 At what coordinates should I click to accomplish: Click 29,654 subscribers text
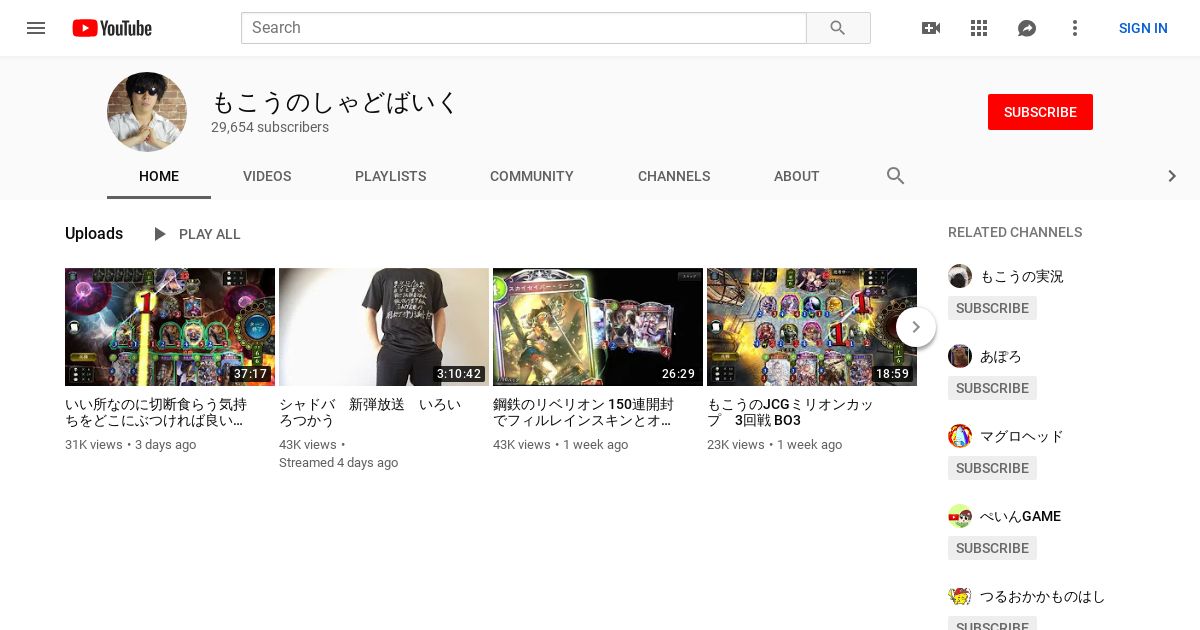tap(270, 127)
